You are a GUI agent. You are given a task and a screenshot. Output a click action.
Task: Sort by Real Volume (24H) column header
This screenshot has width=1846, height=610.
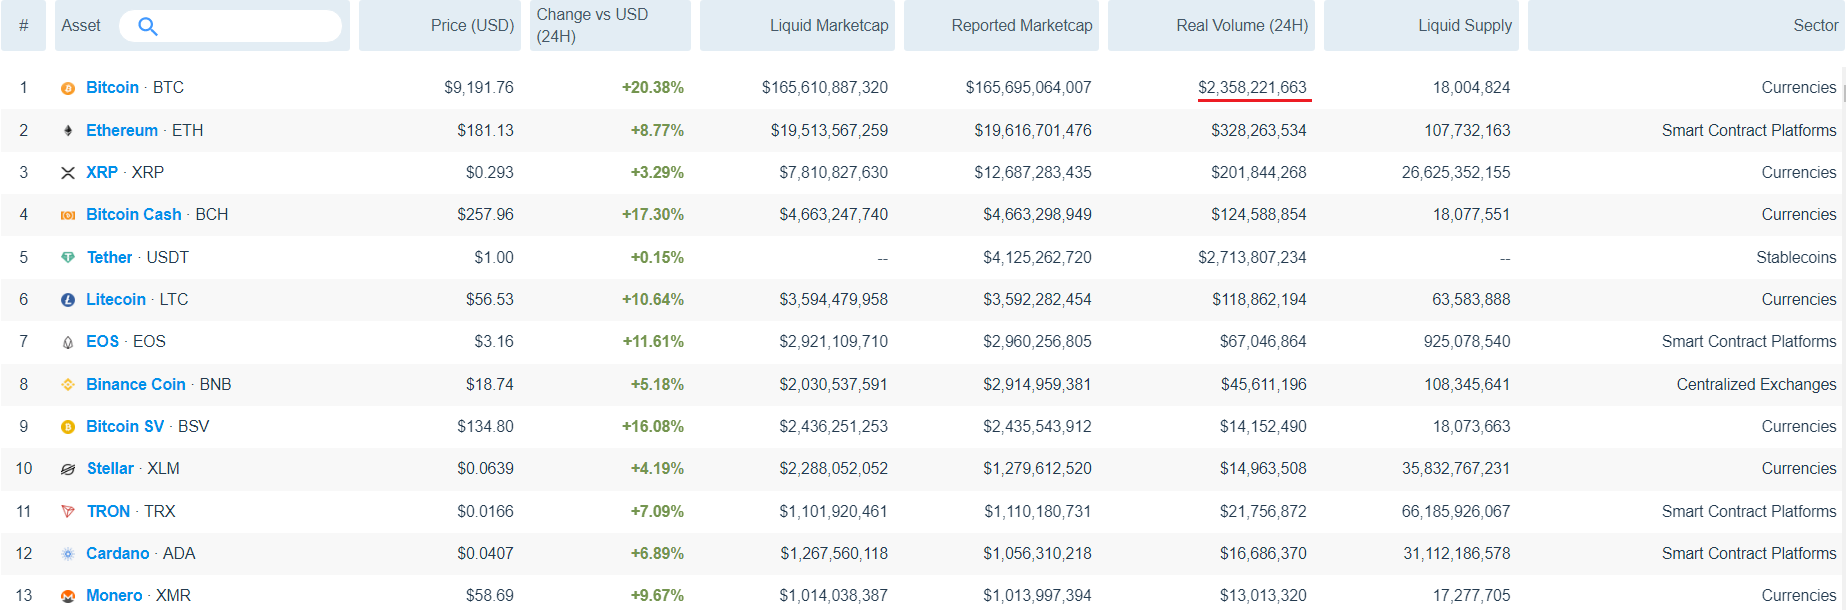coord(1241,26)
